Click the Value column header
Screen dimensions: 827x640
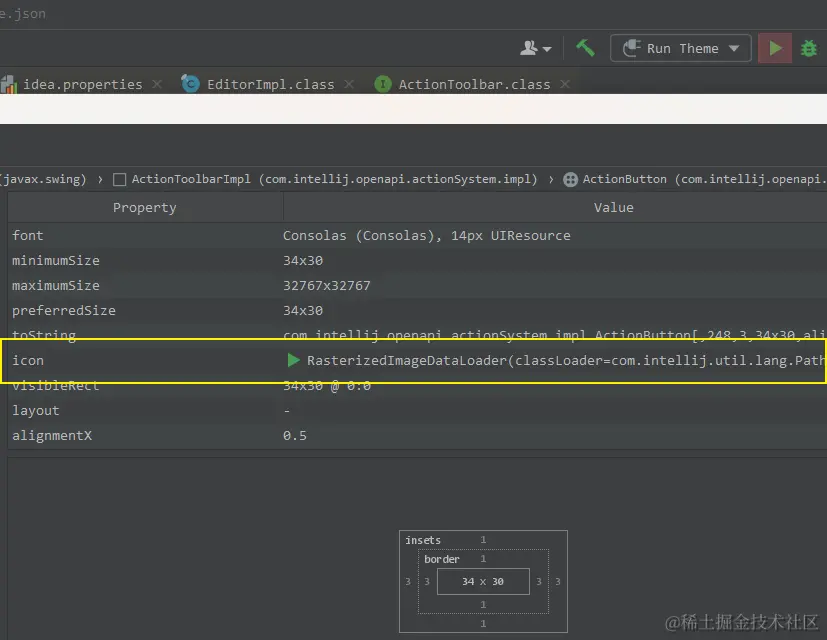click(x=613, y=208)
